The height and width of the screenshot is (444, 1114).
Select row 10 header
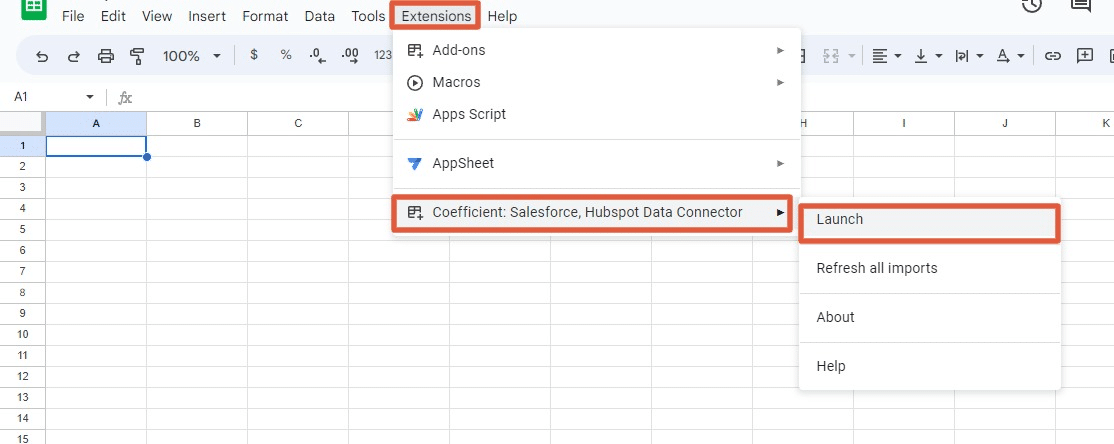(23, 335)
